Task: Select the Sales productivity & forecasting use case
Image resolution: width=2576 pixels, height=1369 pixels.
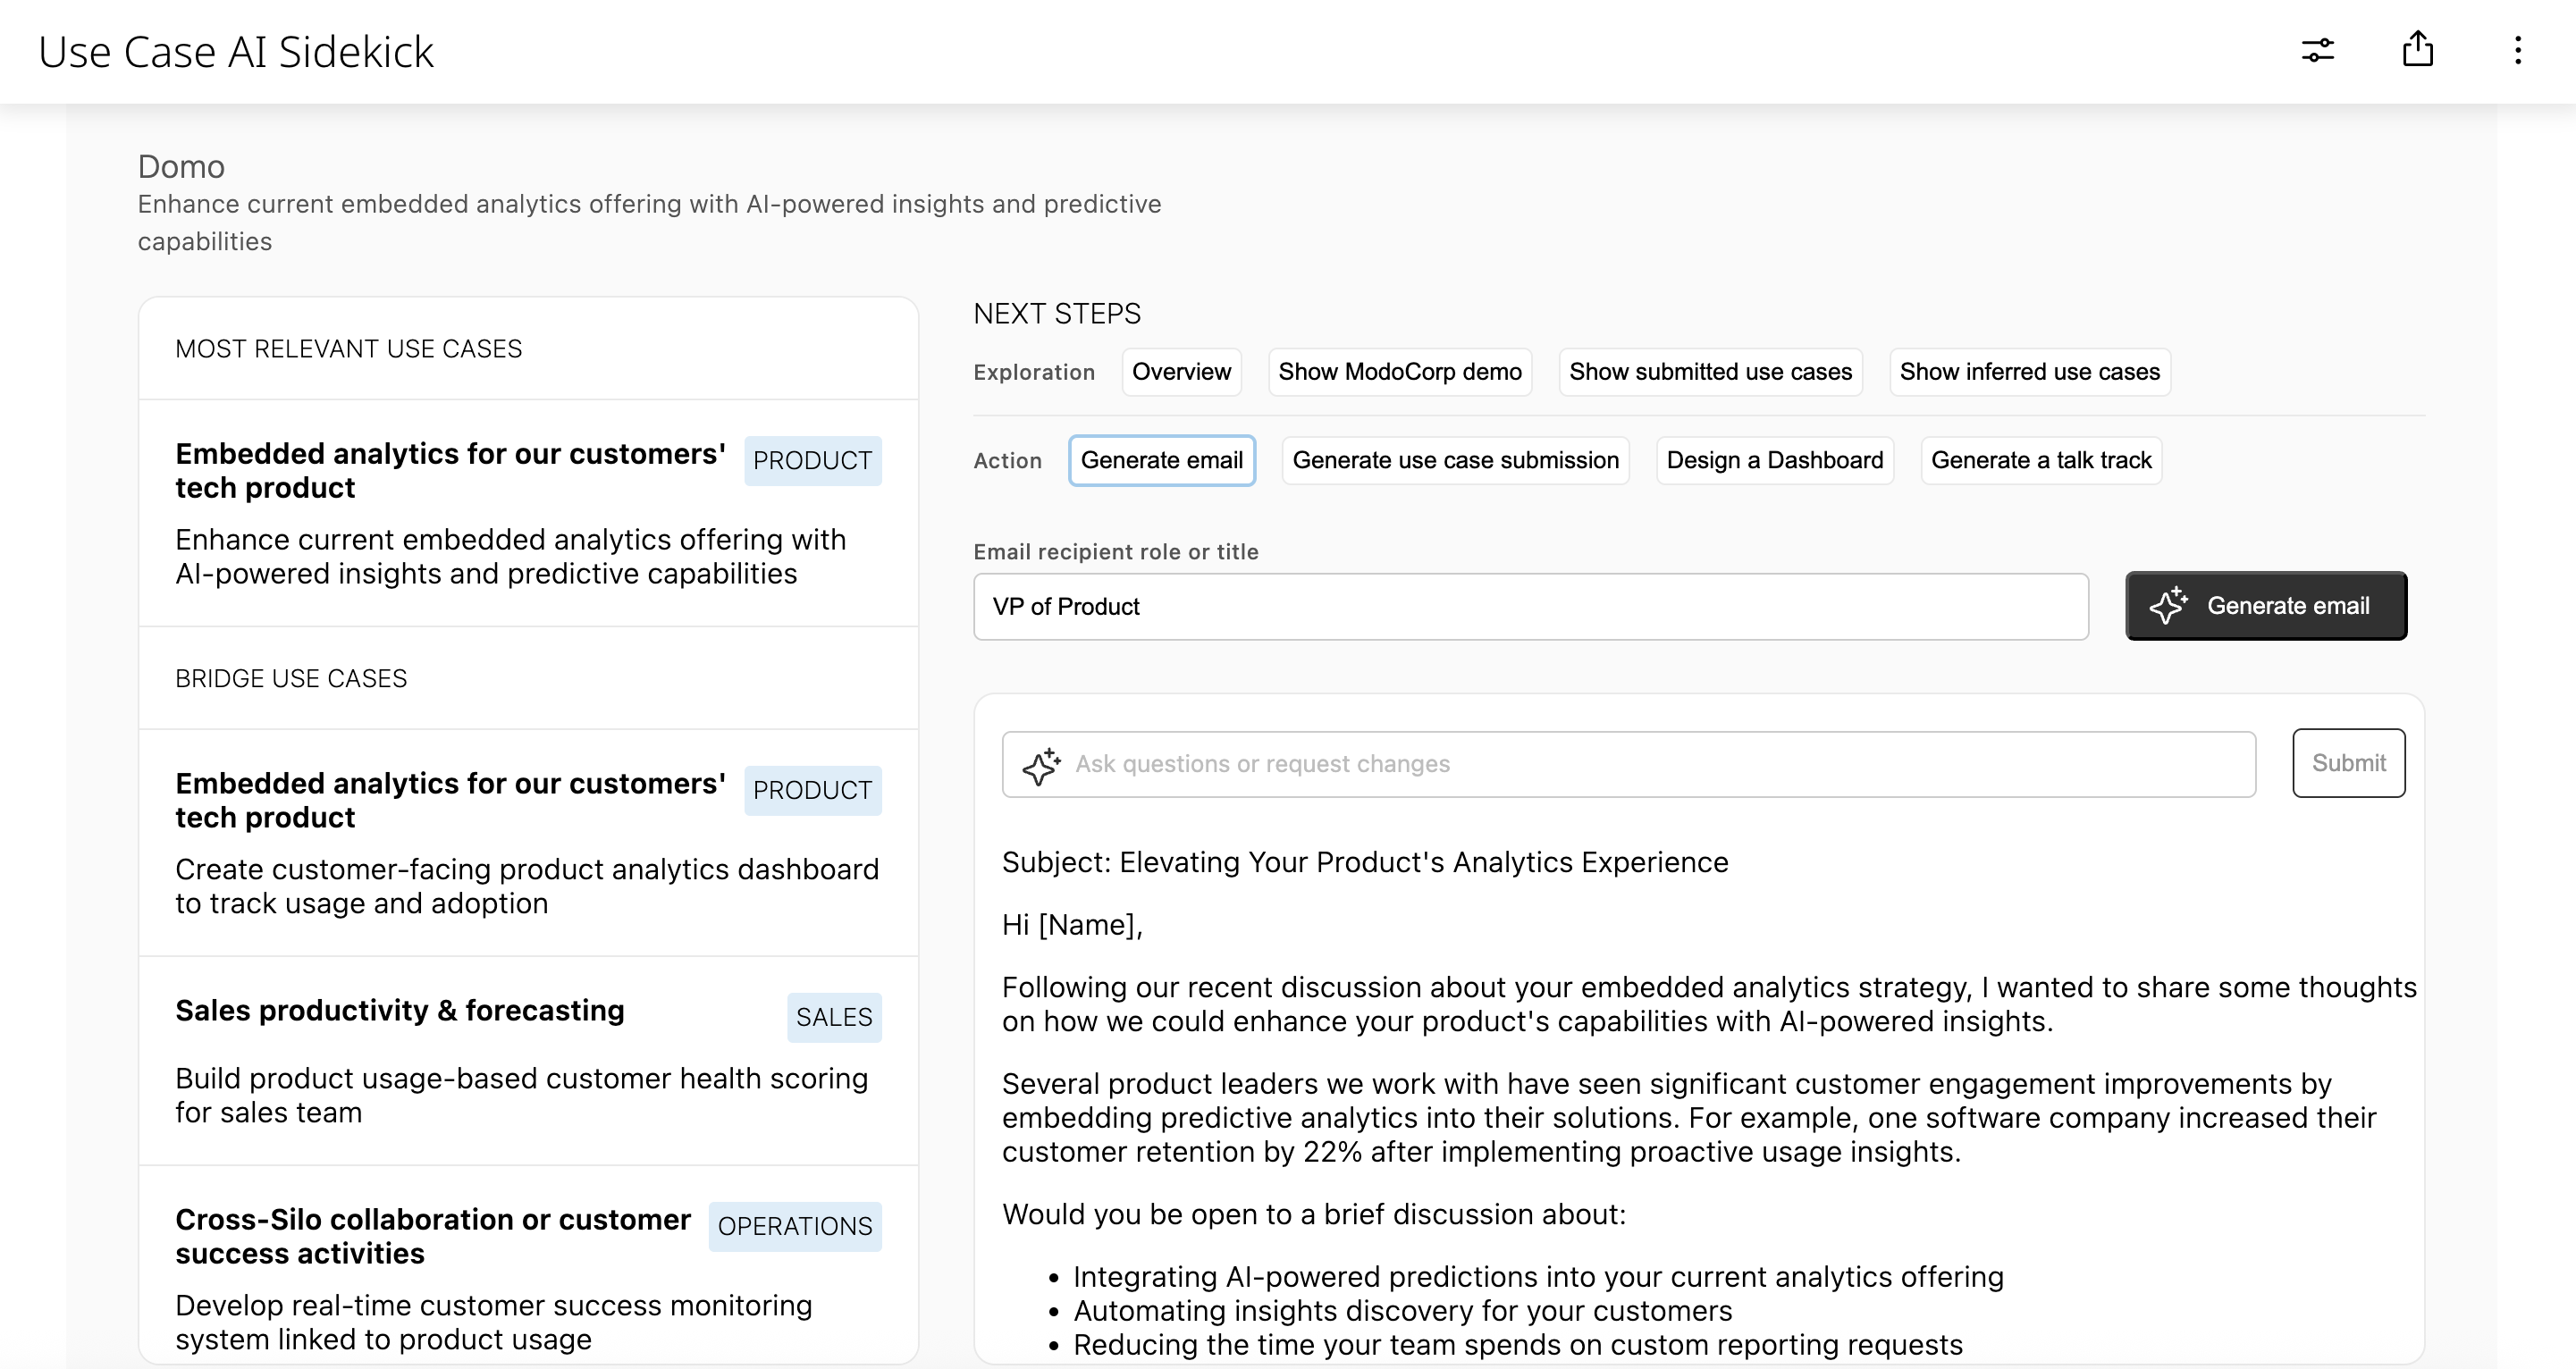Action: coord(399,1010)
